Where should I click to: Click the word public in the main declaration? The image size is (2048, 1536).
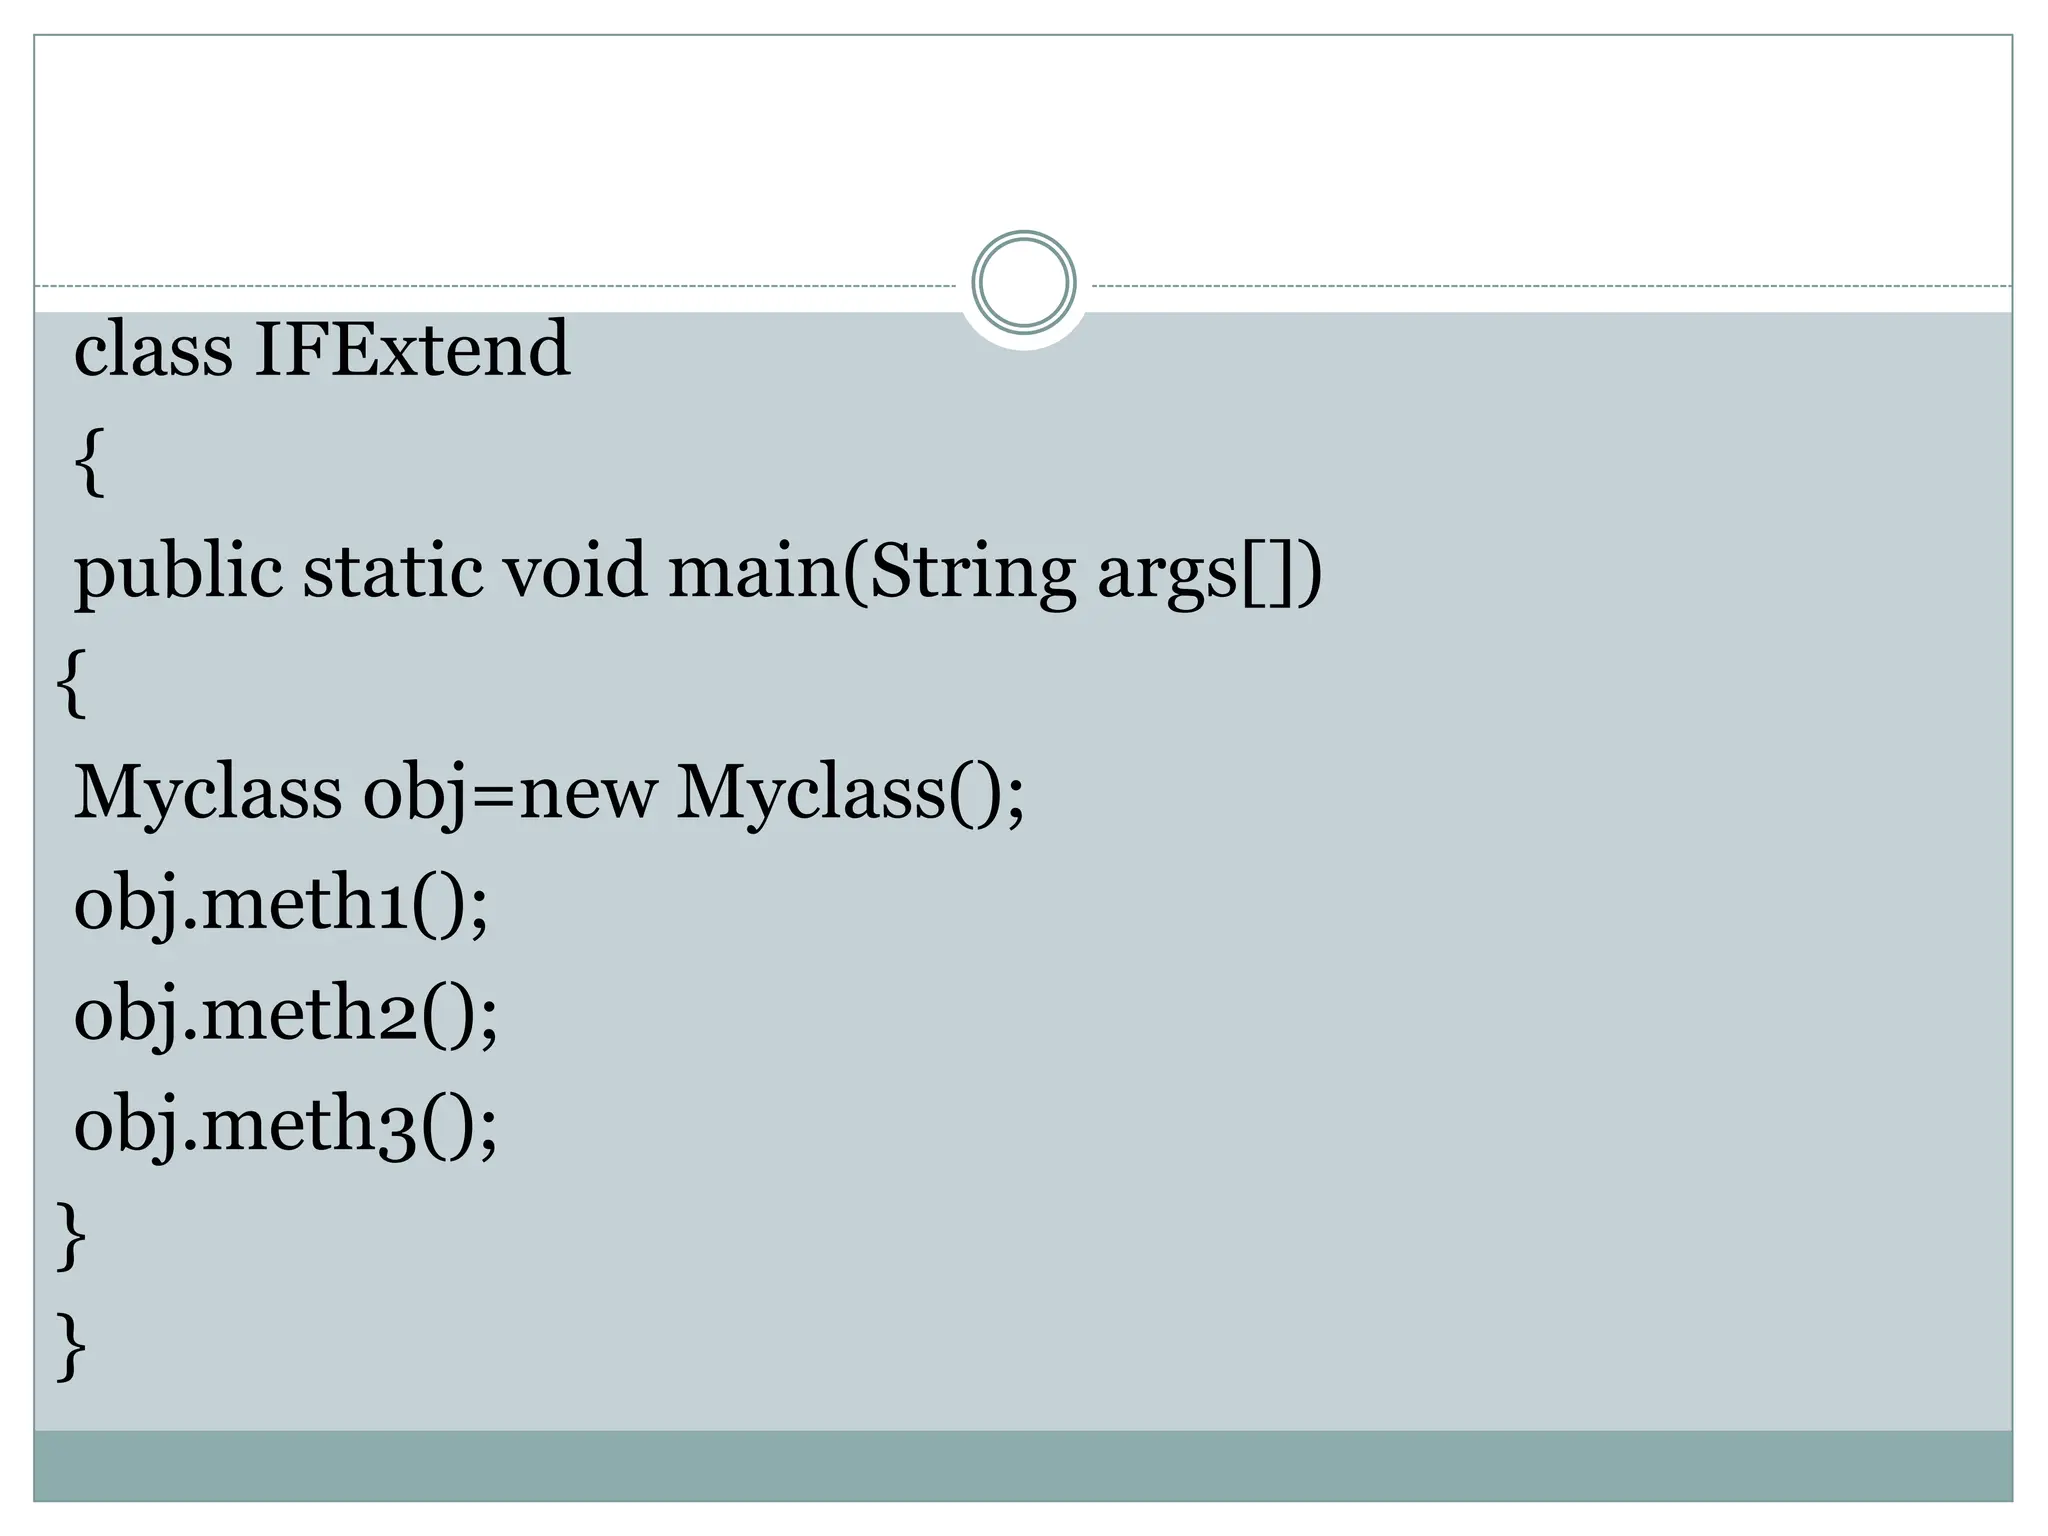tap(178, 572)
